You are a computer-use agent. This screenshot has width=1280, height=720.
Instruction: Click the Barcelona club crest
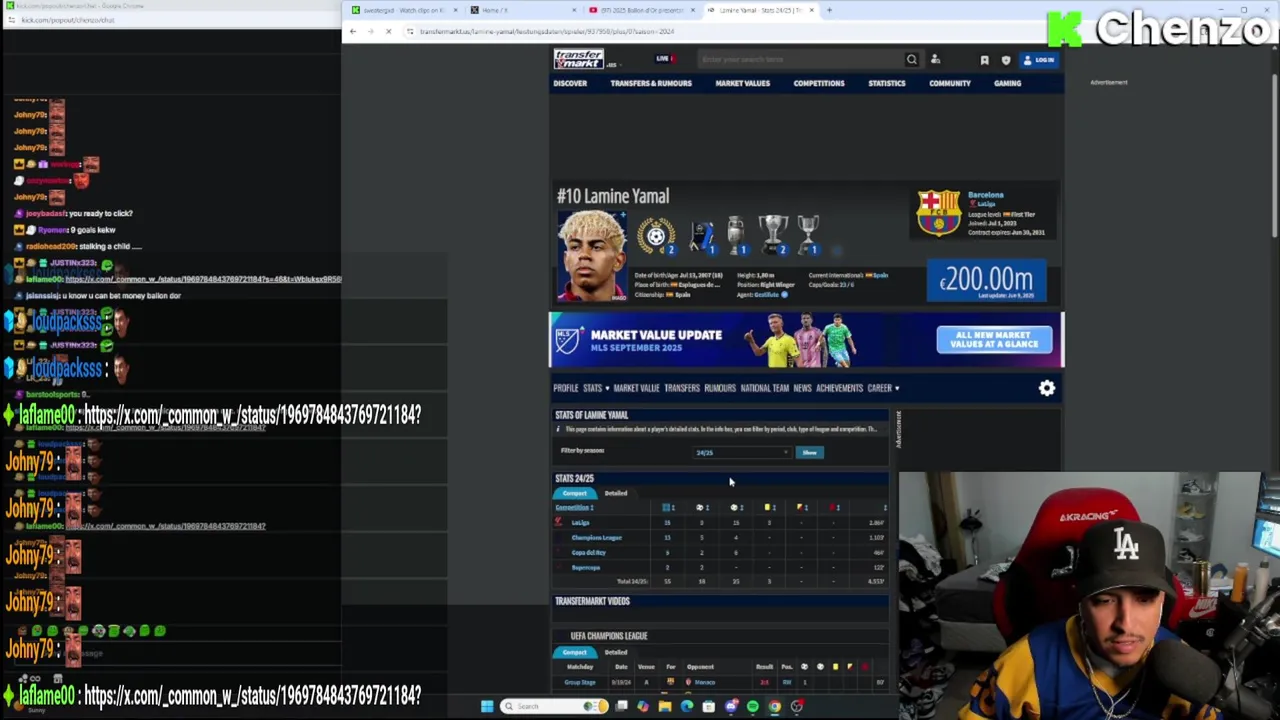[x=938, y=212]
